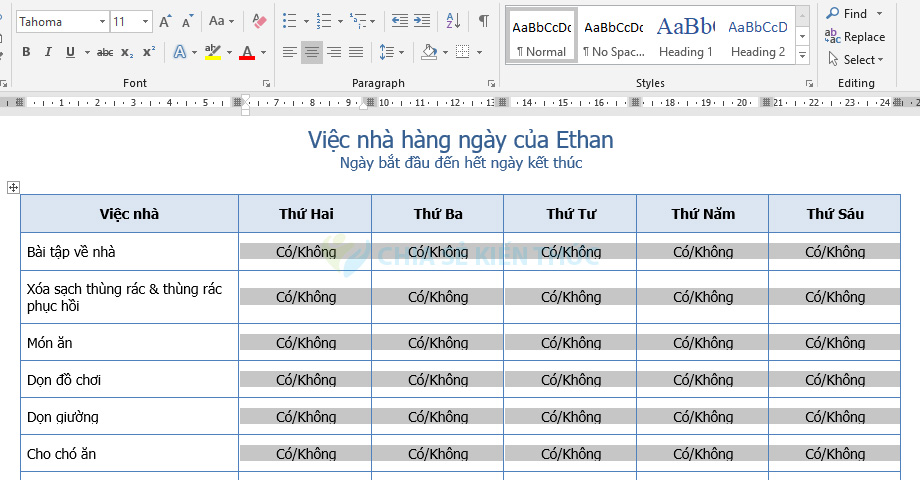The height and width of the screenshot is (480, 920).
Task: Toggle Show/Hide paragraph marks
Action: 483,22
